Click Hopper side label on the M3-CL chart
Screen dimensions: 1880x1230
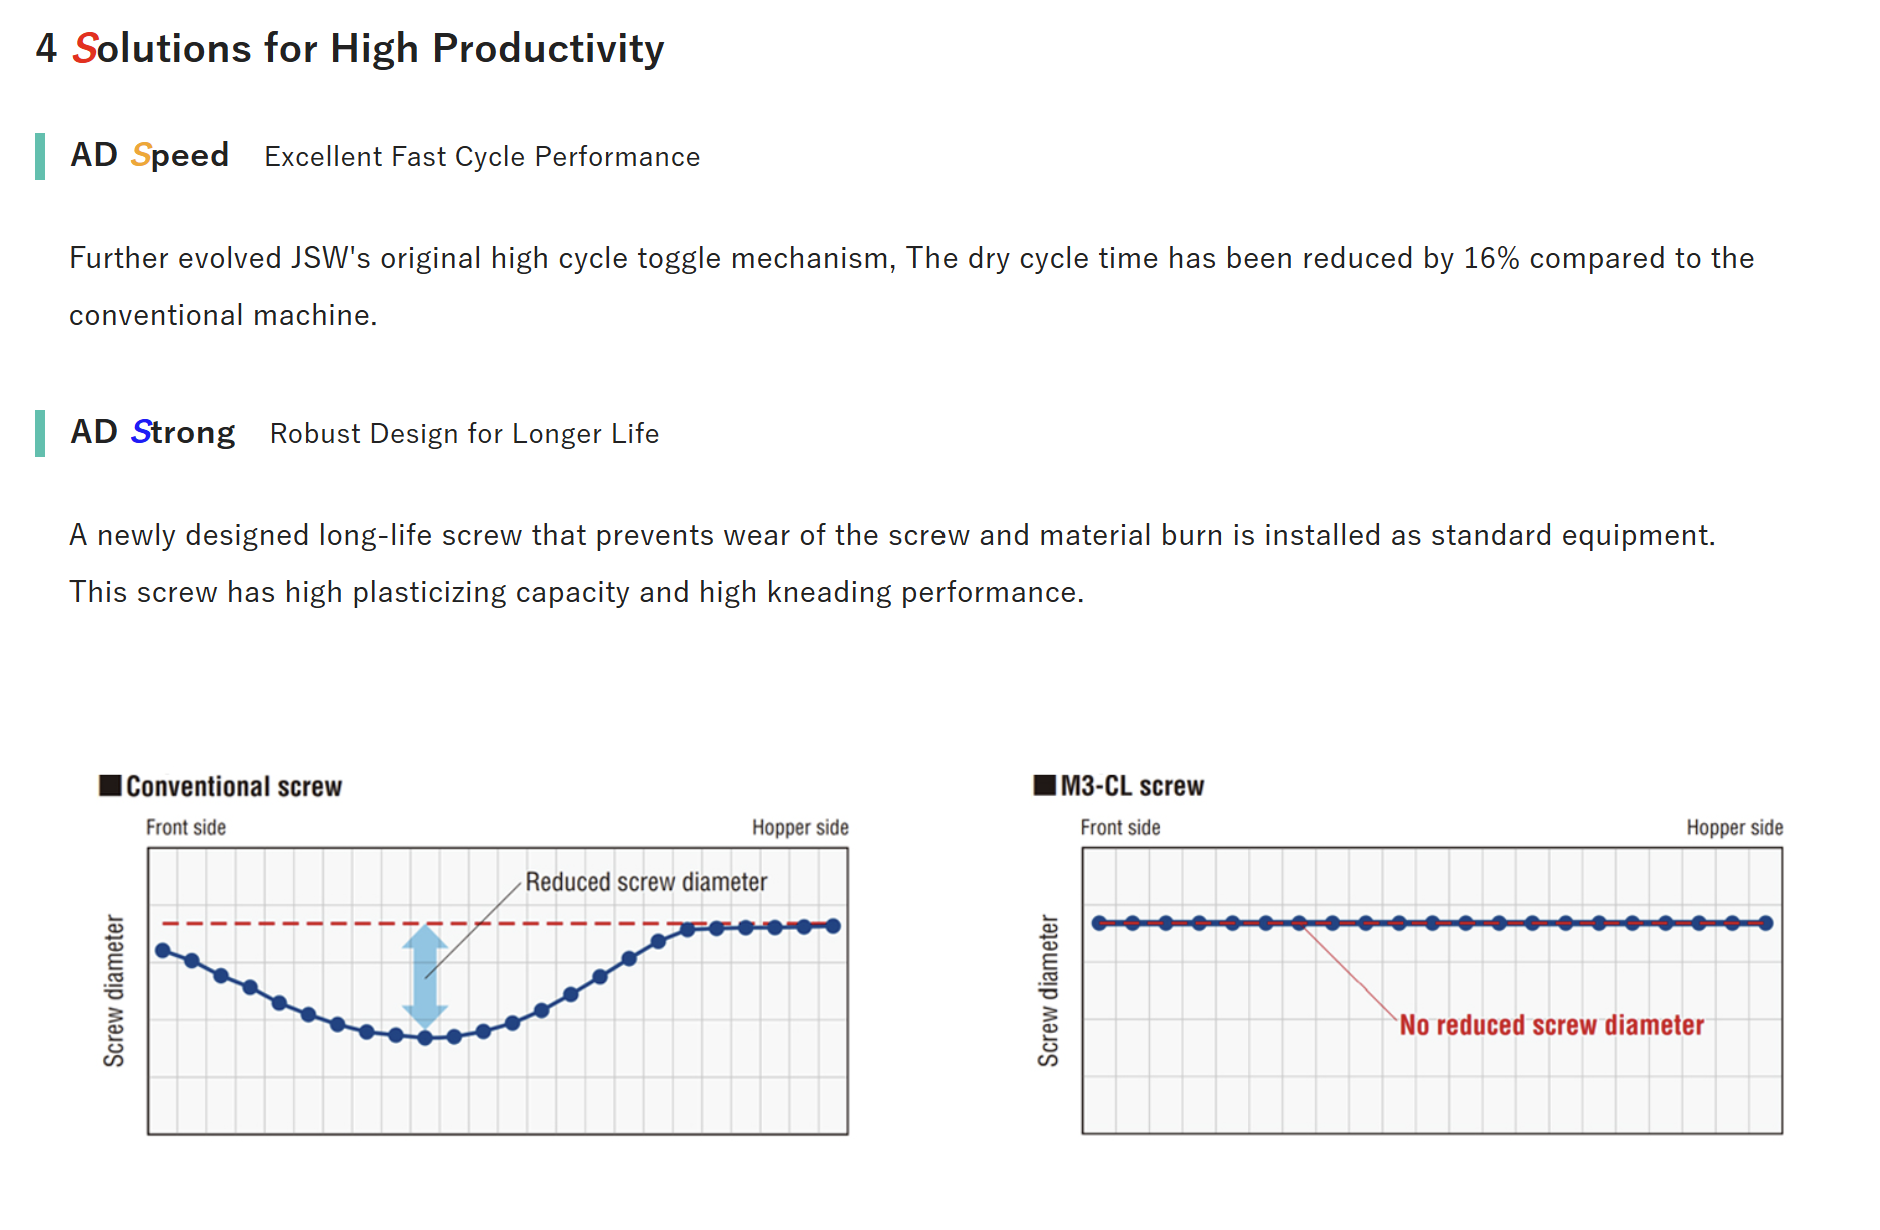[1734, 828]
